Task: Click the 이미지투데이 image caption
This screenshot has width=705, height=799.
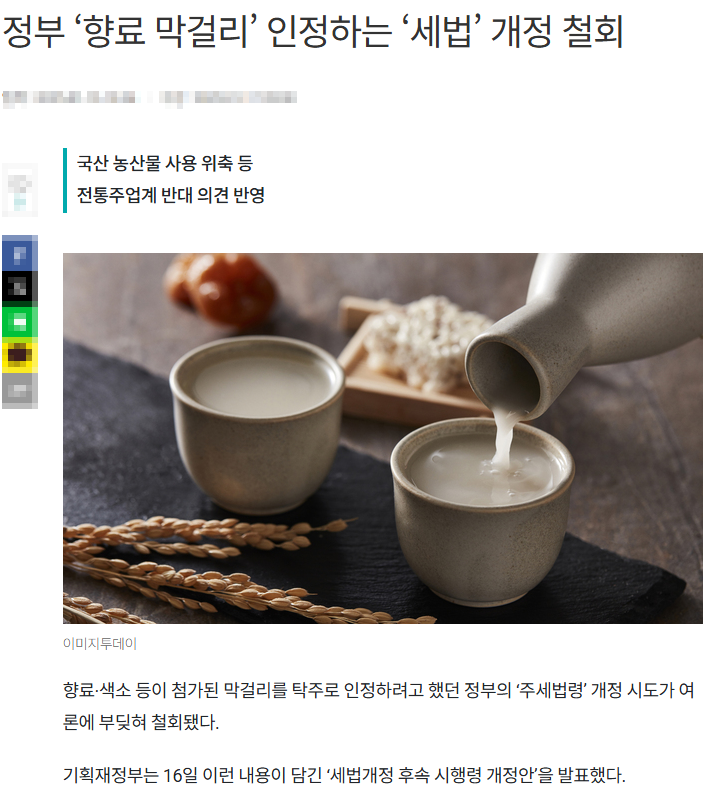Action: (100, 644)
